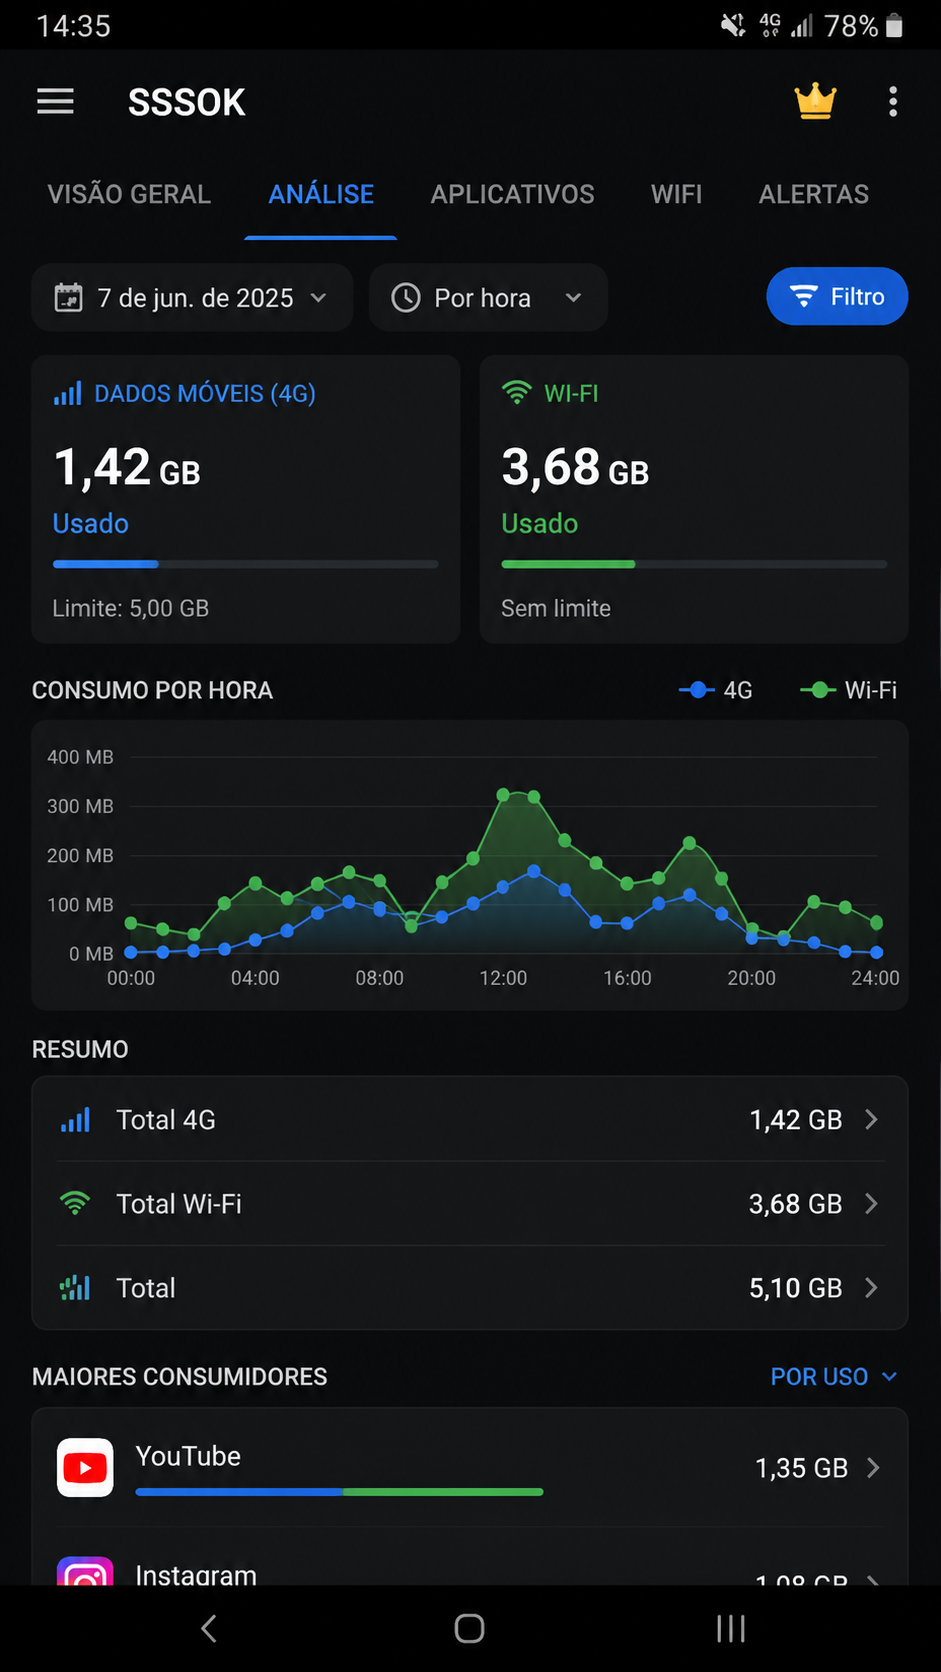941x1672 pixels.
Task: Tap the Wi-Fi peak point at 12:00
Action: (503, 795)
